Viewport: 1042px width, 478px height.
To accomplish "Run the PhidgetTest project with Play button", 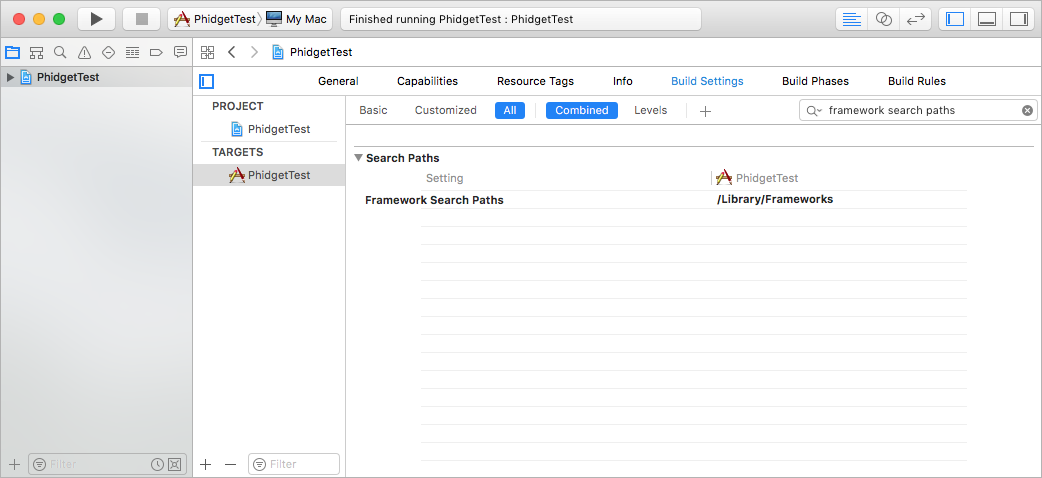I will coord(96,19).
